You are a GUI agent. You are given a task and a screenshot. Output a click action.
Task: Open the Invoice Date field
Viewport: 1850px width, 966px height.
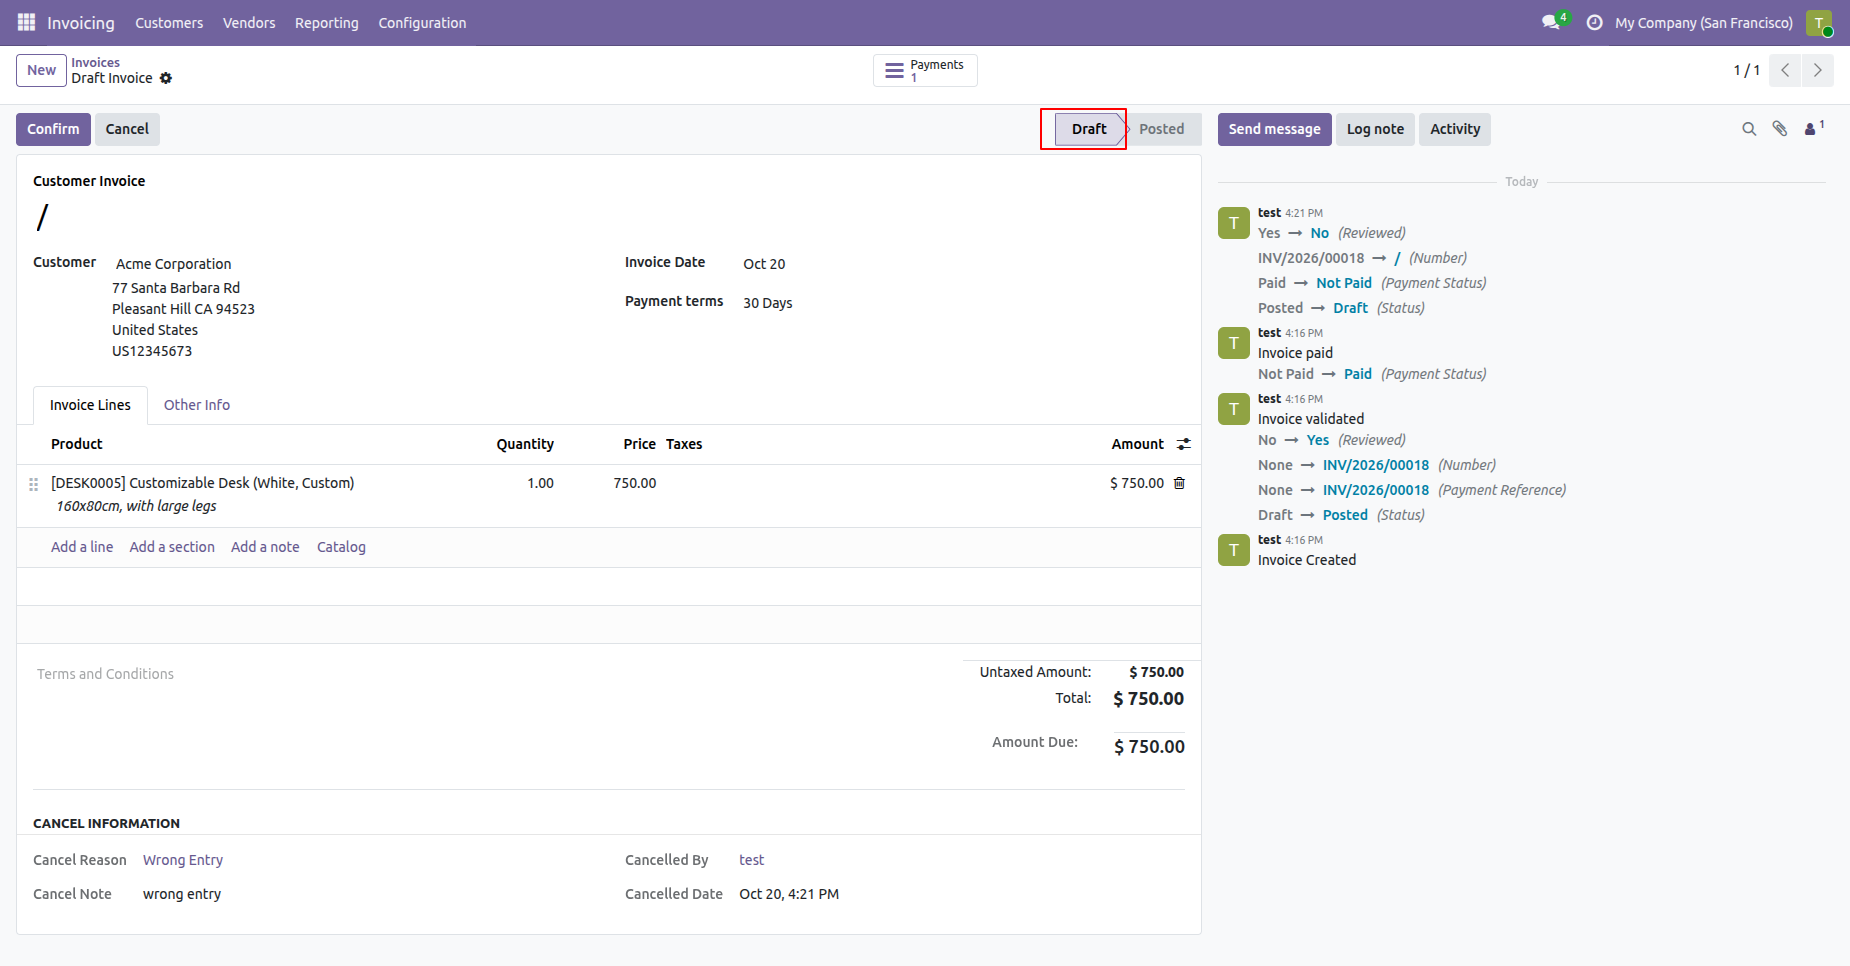point(764,264)
